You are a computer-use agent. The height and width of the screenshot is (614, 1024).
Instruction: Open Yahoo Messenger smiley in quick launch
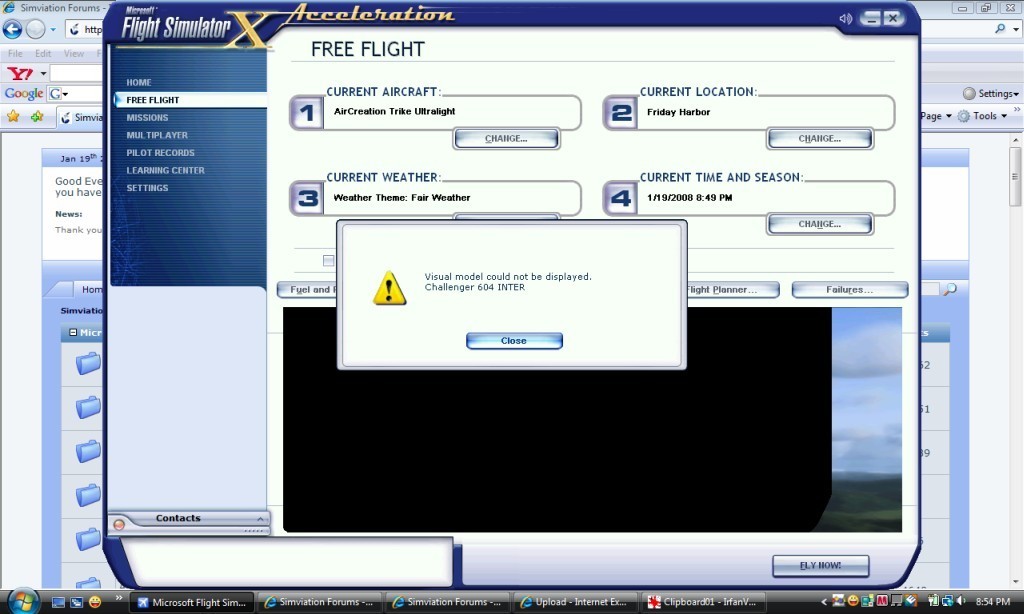(95, 602)
